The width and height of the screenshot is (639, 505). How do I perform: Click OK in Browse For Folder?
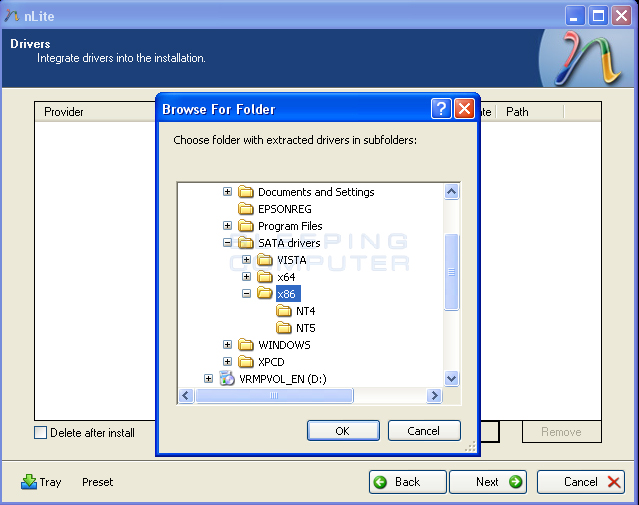pyautogui.click(x=343, y=431)
